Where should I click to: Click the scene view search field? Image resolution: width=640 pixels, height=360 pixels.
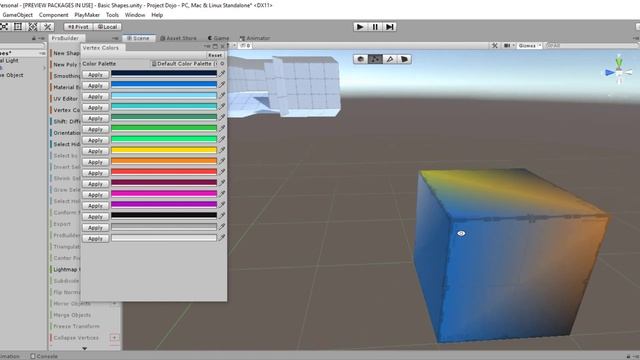tap(592, 46)
